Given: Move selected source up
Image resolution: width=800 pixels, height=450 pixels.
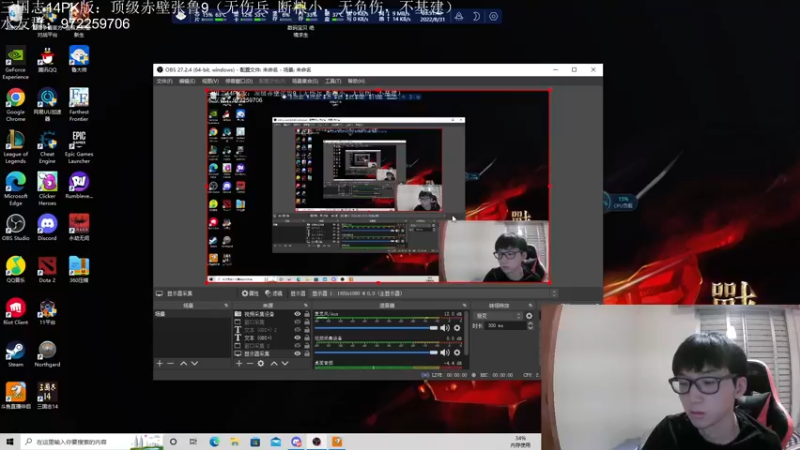Looking at the screenshot, I should 274,363.
